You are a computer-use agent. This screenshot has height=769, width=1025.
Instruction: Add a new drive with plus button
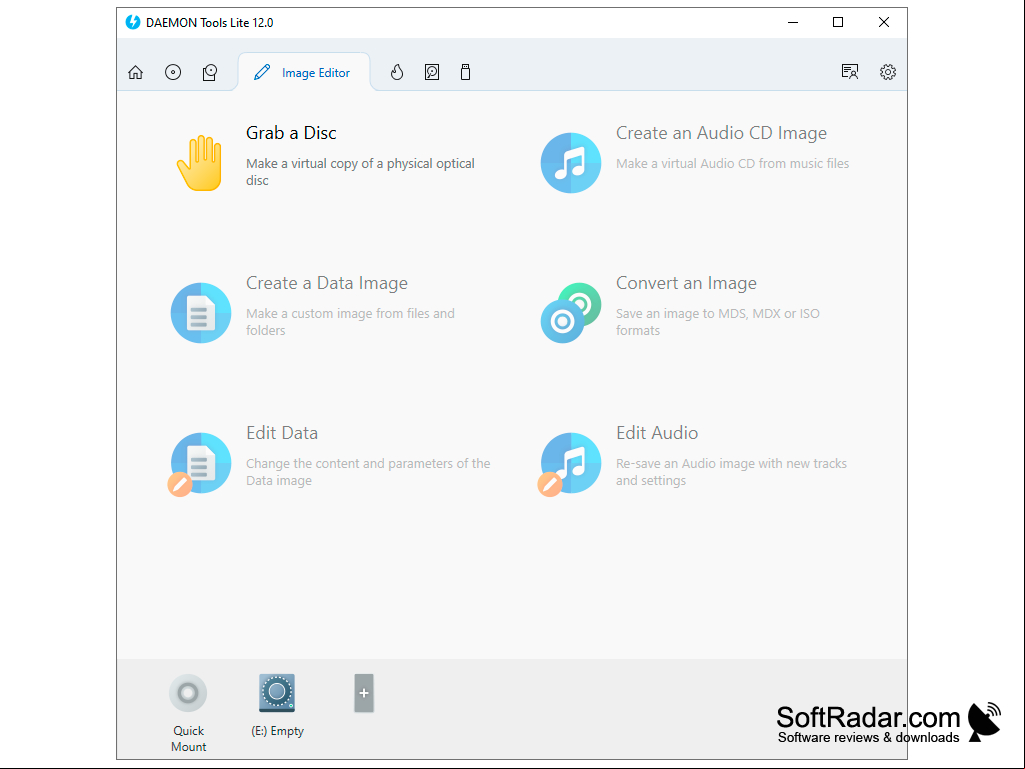point(364,693)
